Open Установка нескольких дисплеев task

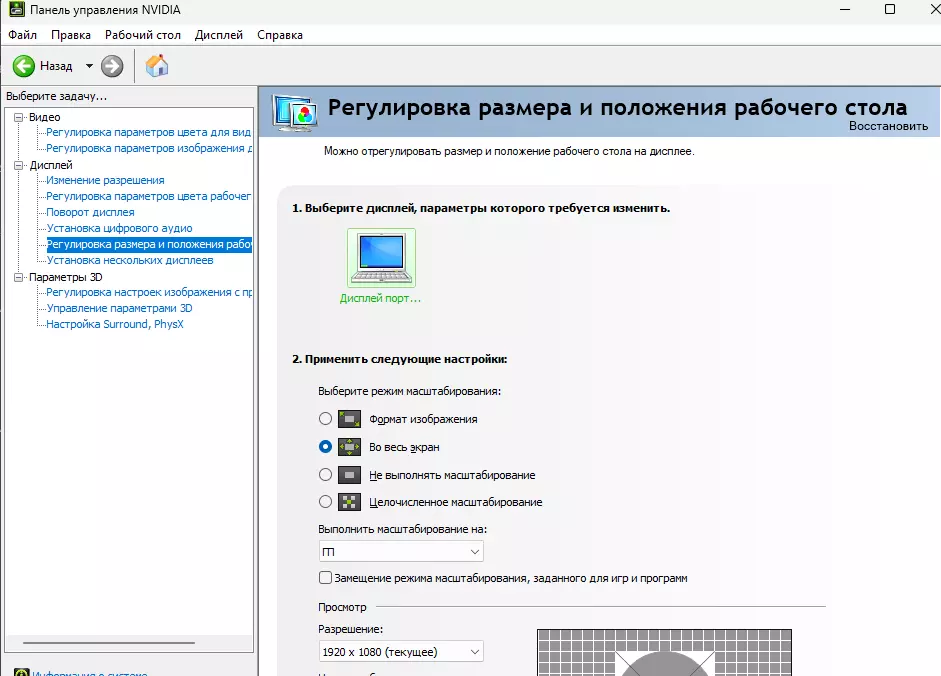click(130, 260)
